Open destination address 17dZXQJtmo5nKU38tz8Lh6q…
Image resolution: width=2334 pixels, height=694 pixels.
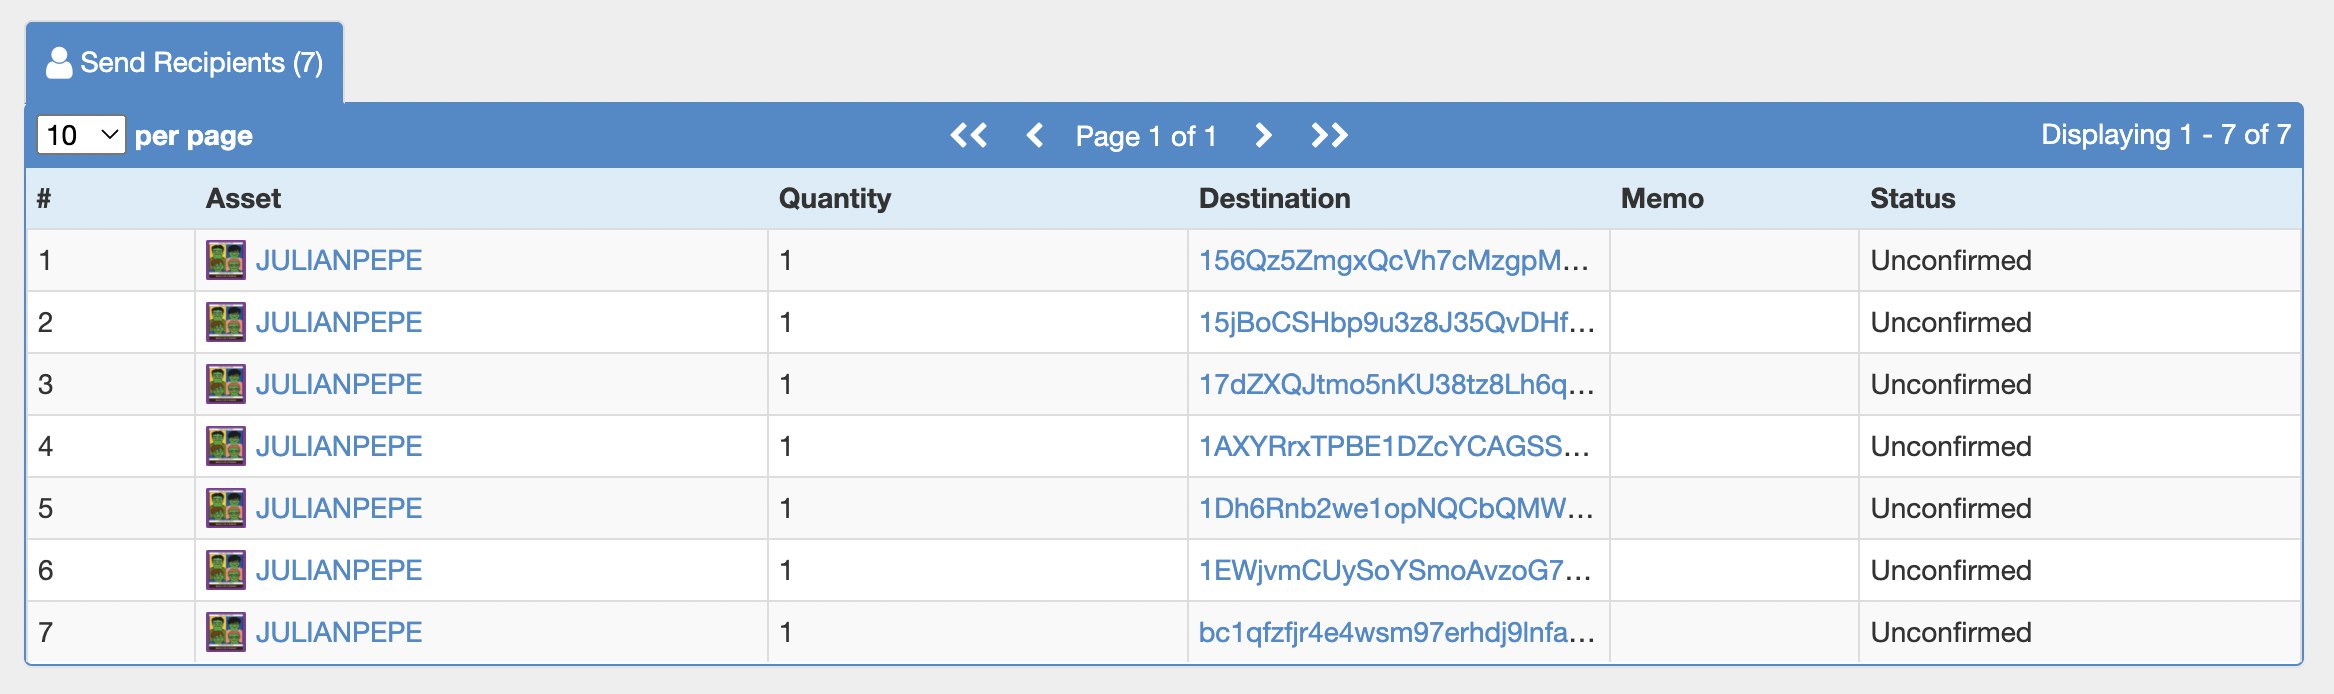click(1397, 384)
